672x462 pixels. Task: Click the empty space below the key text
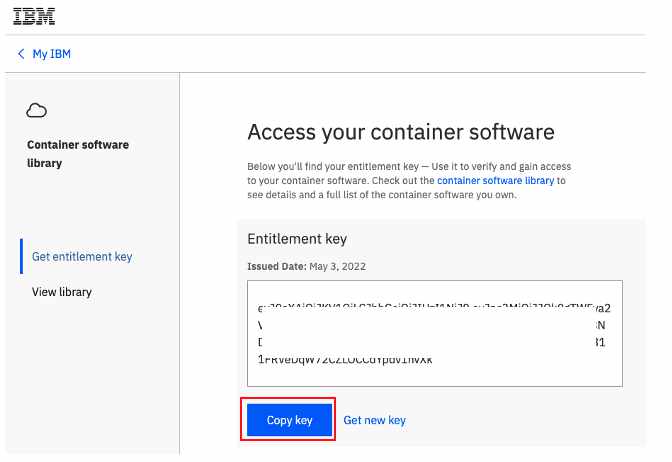click(x=435, y=376)
